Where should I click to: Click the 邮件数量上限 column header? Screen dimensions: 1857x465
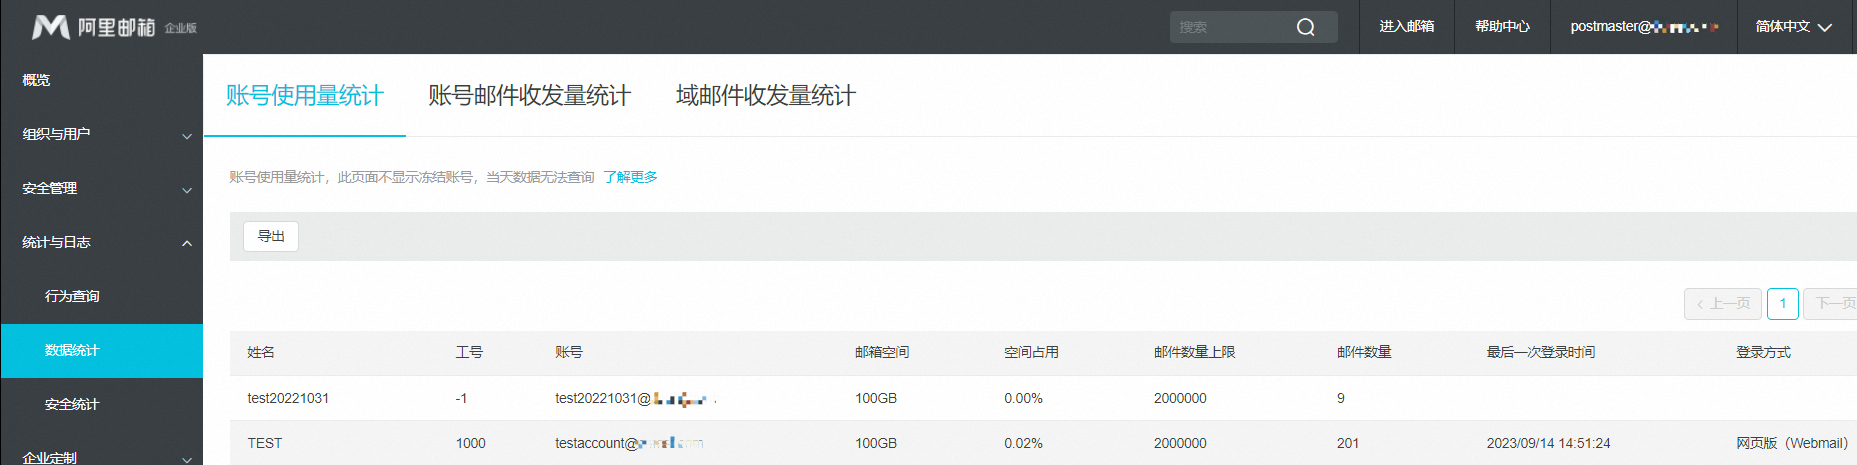(x=1194, y=352)
